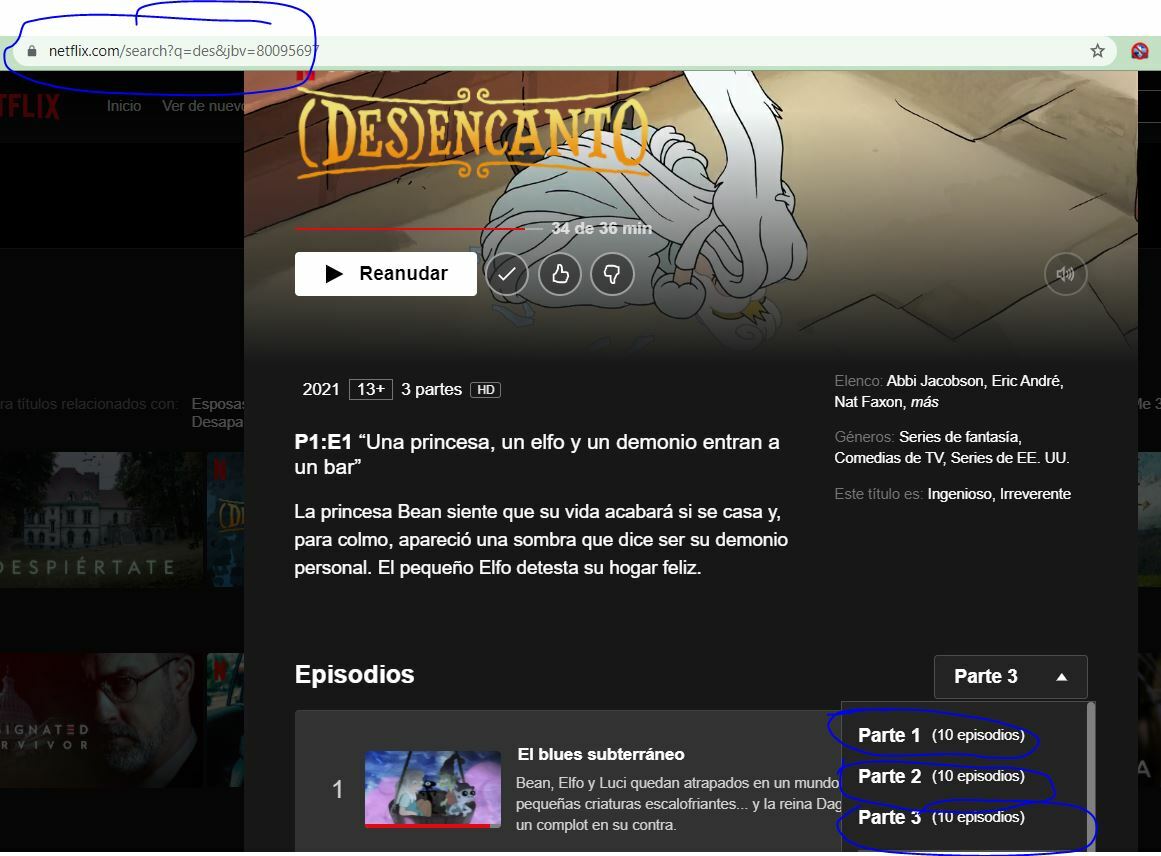The image size is (1161, 856).
Task: Click the Irreverente tag
Action: pos(1035,494)
